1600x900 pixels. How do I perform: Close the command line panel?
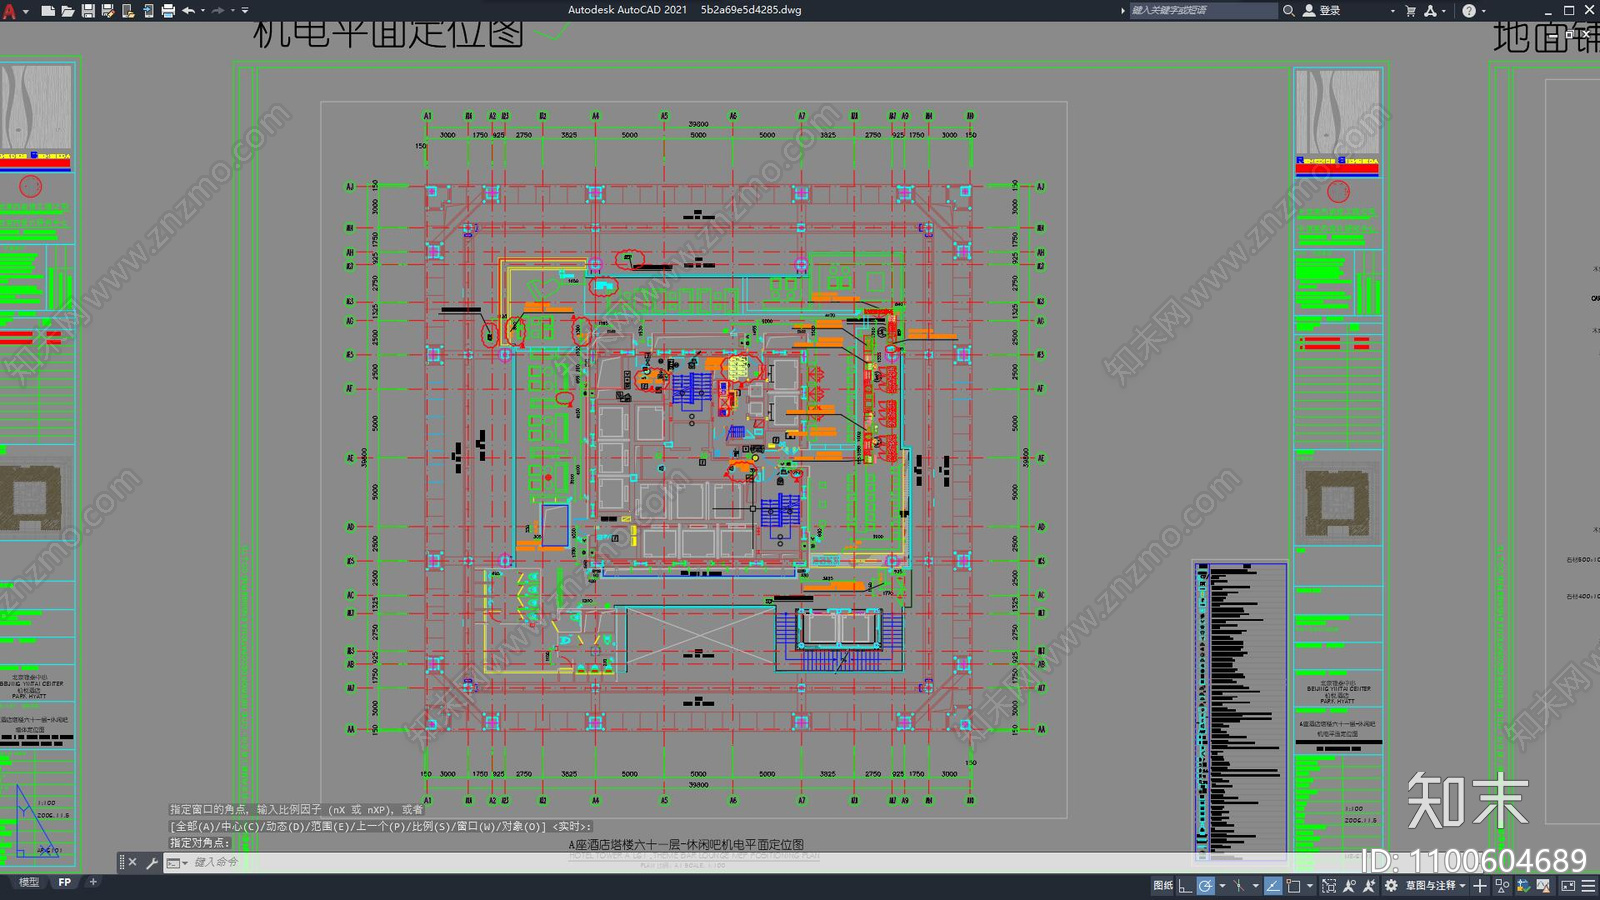(132, 862)
